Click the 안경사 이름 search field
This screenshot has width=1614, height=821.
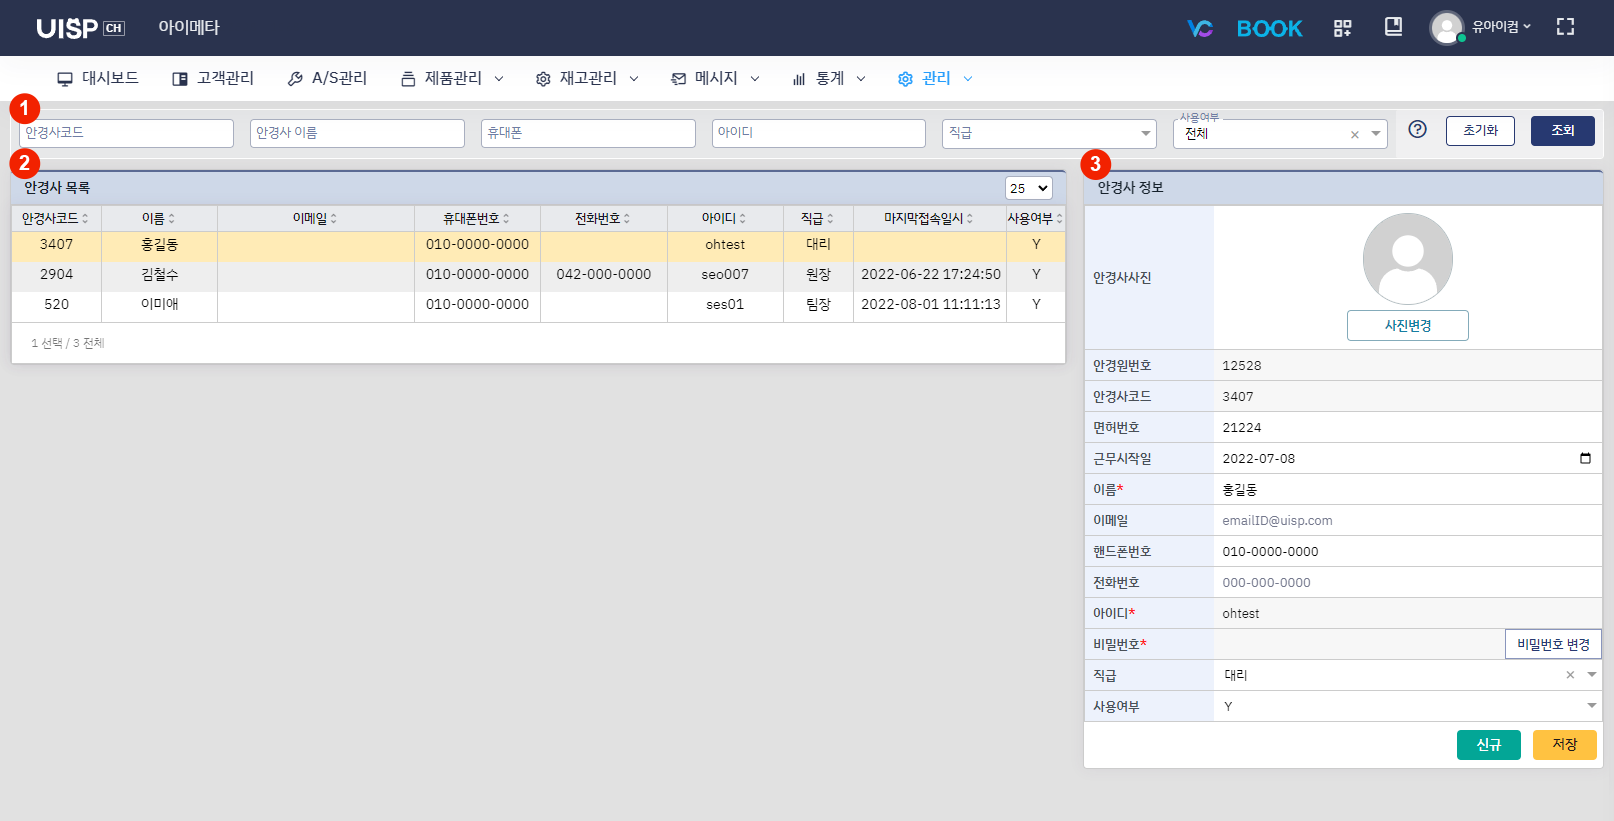pos(357,133)
